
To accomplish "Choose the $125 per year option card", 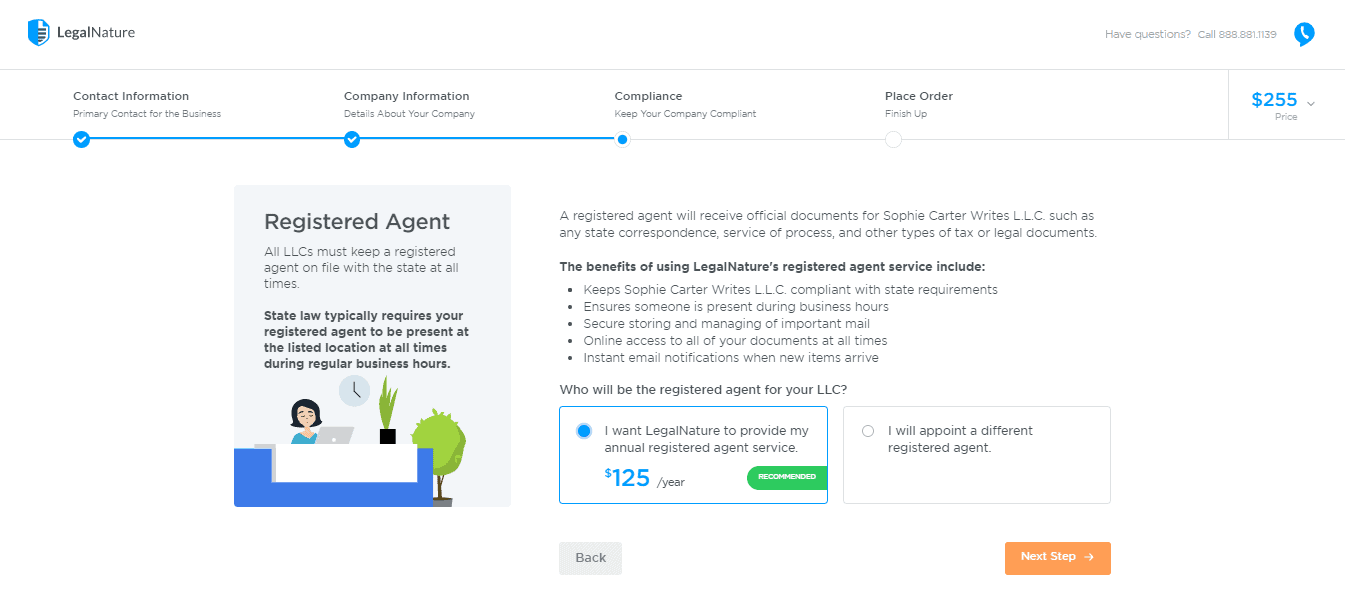I will click(x=693, y=455).
